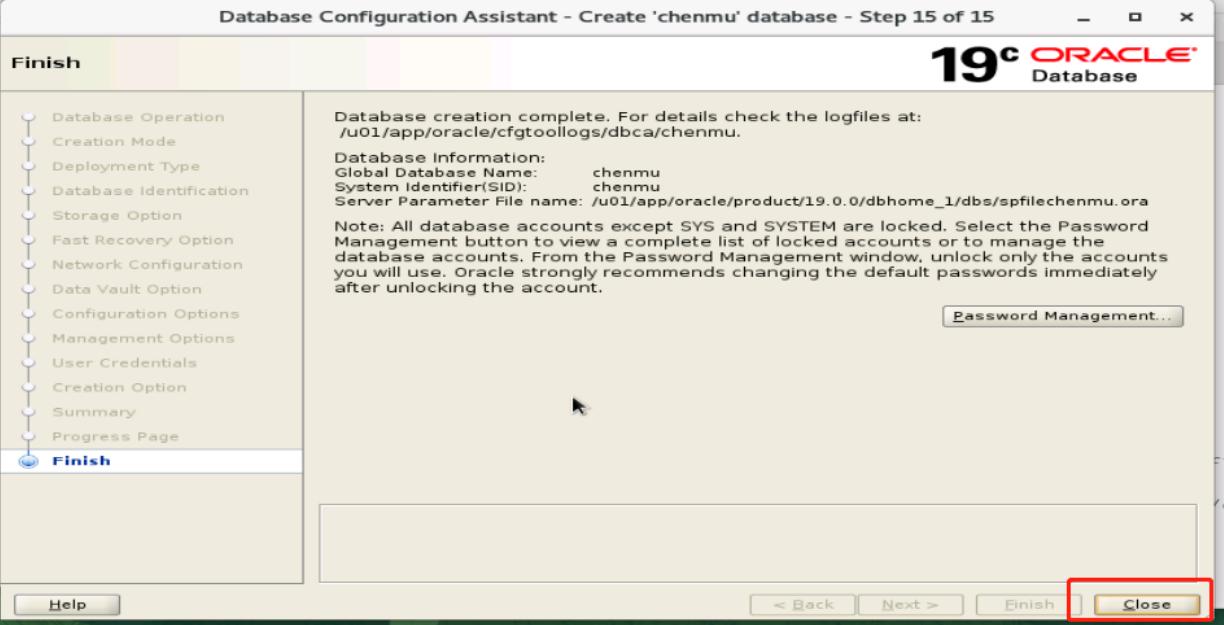Select the Finish step in sidebar
The height and width of the screenshot is (625, 1224).
[x=81, y=461]
